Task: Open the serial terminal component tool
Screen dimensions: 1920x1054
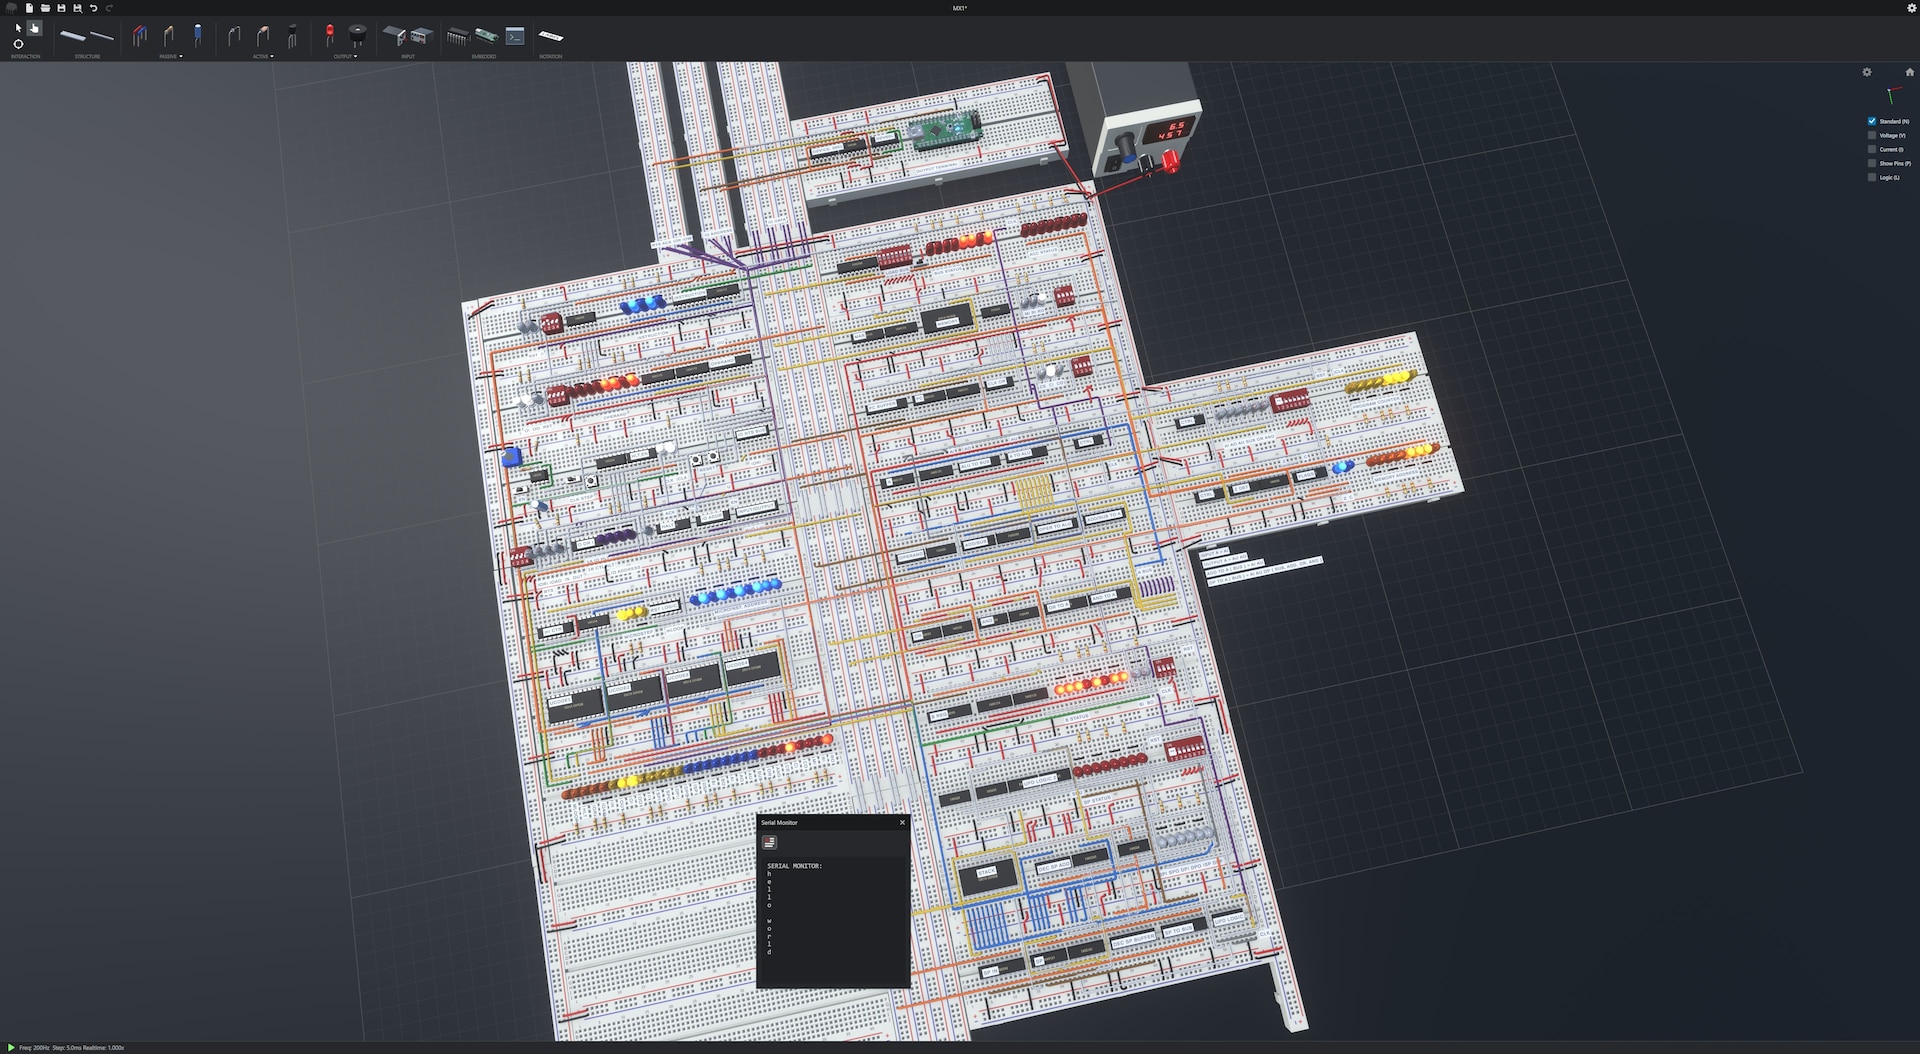Action: pos(515,36)
